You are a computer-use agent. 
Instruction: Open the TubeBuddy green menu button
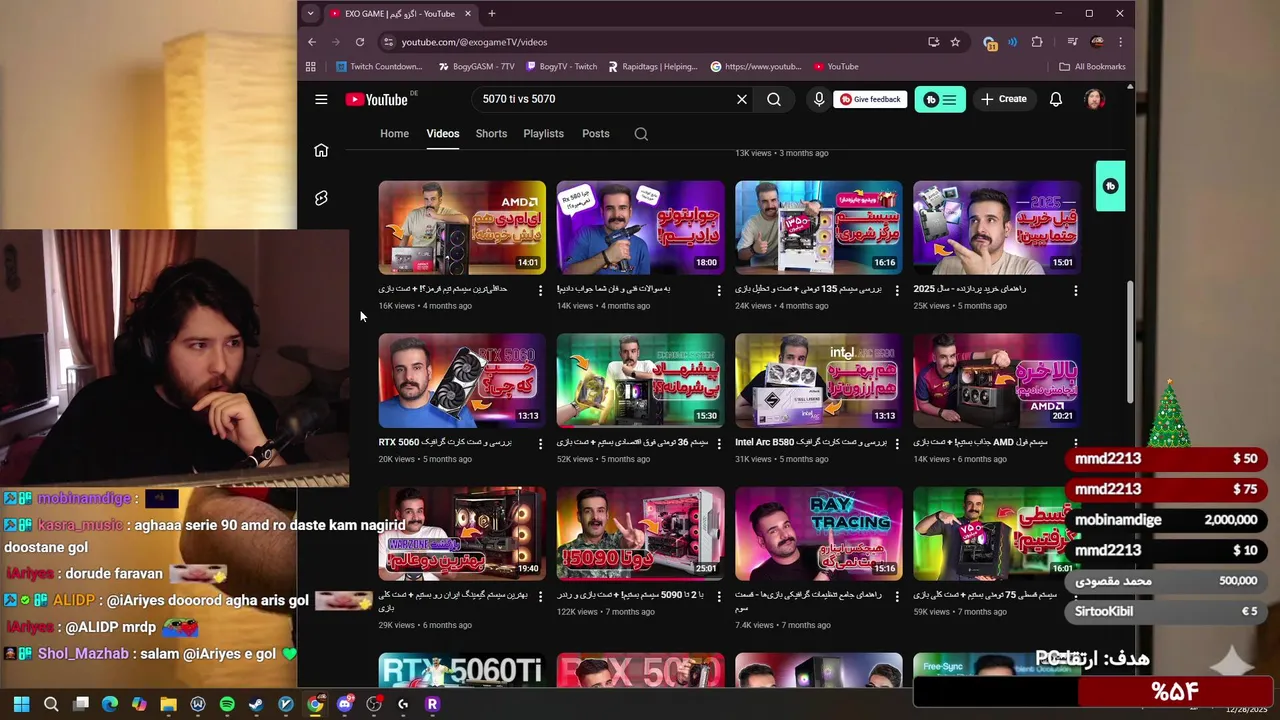[940, 99]
